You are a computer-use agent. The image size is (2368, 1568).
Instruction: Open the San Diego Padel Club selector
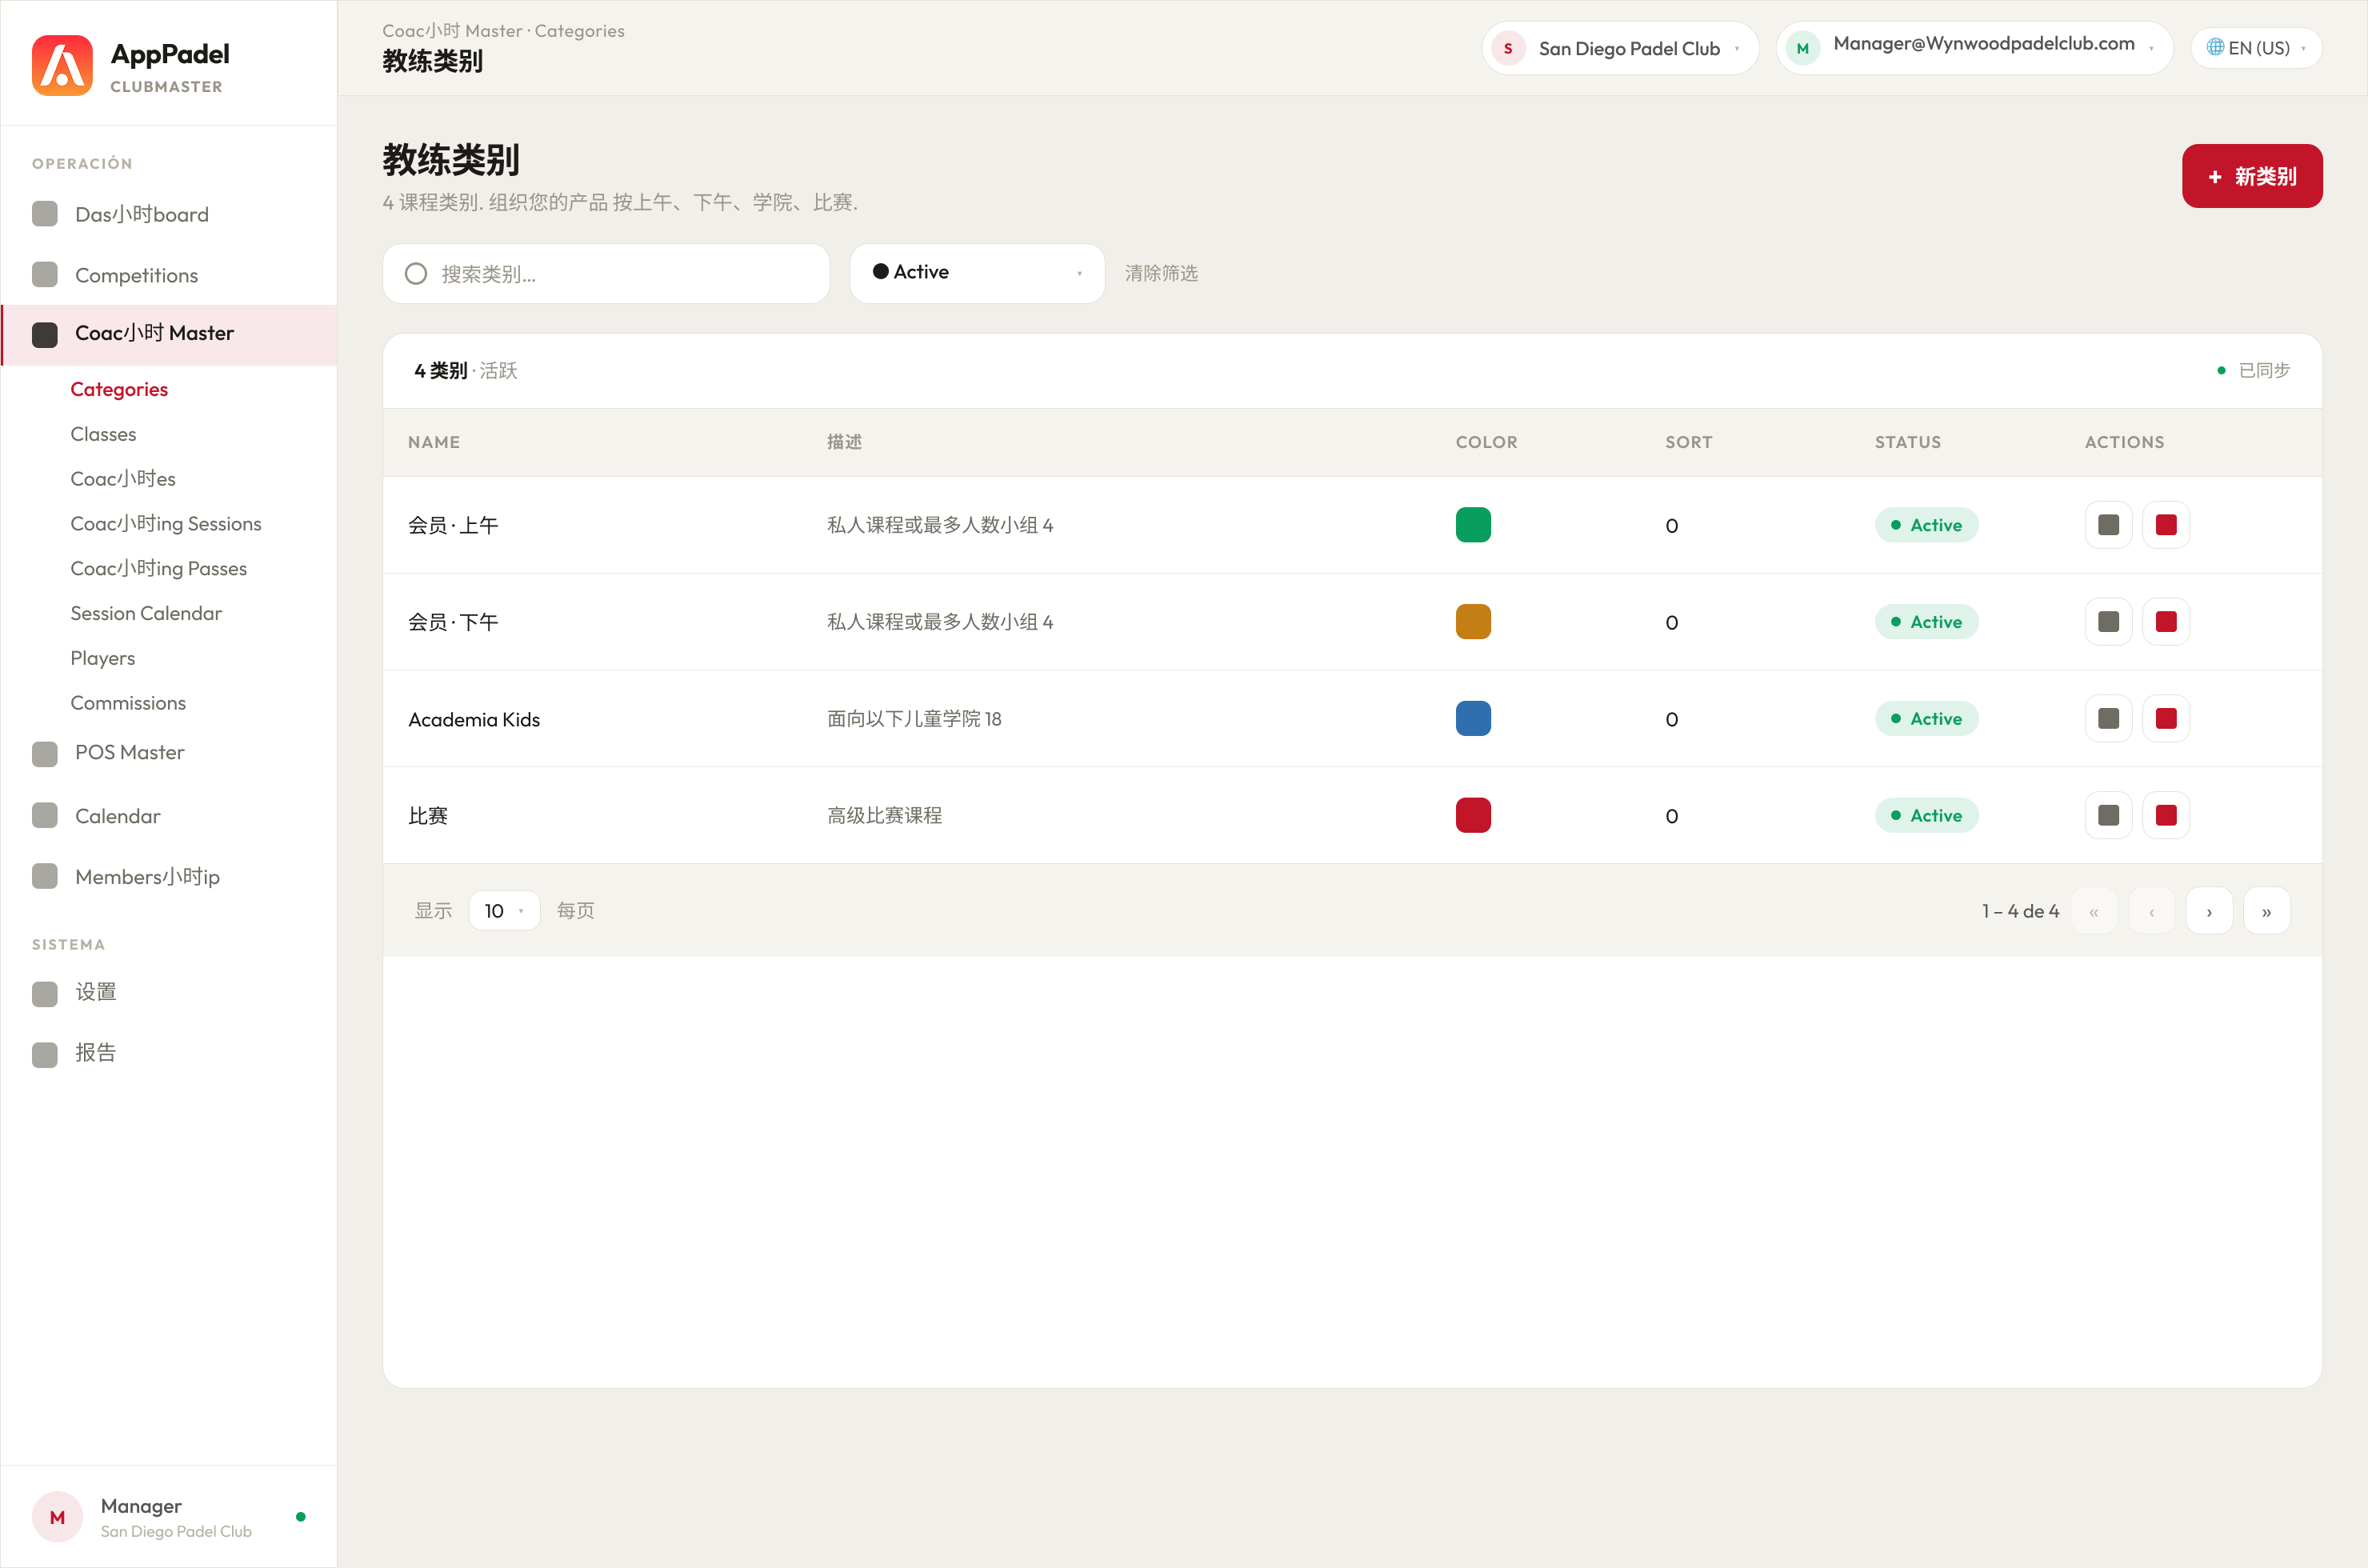coord(1620,48)
